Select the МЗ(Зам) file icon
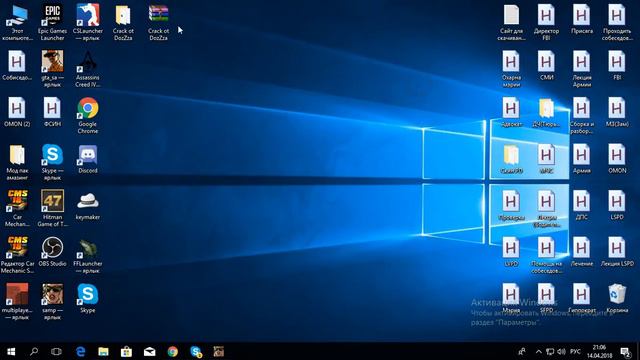640x360 pixels. 616,112
